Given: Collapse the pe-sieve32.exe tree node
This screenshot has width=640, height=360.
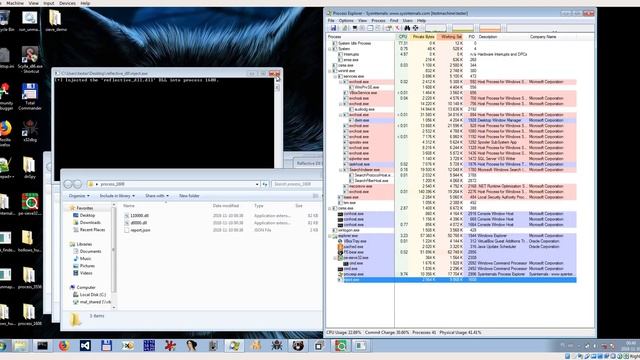Looking at the screenshot, I should coord(335,258).
